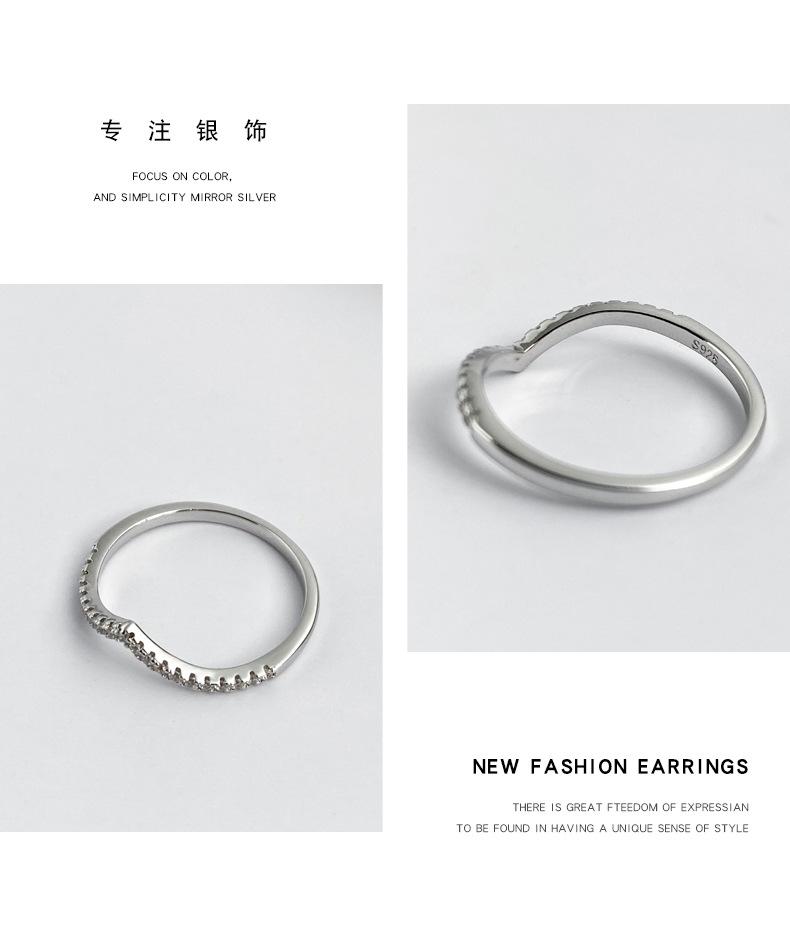
Task: Click the text FOCUS ON COLOR
Action: click(182, 177)
